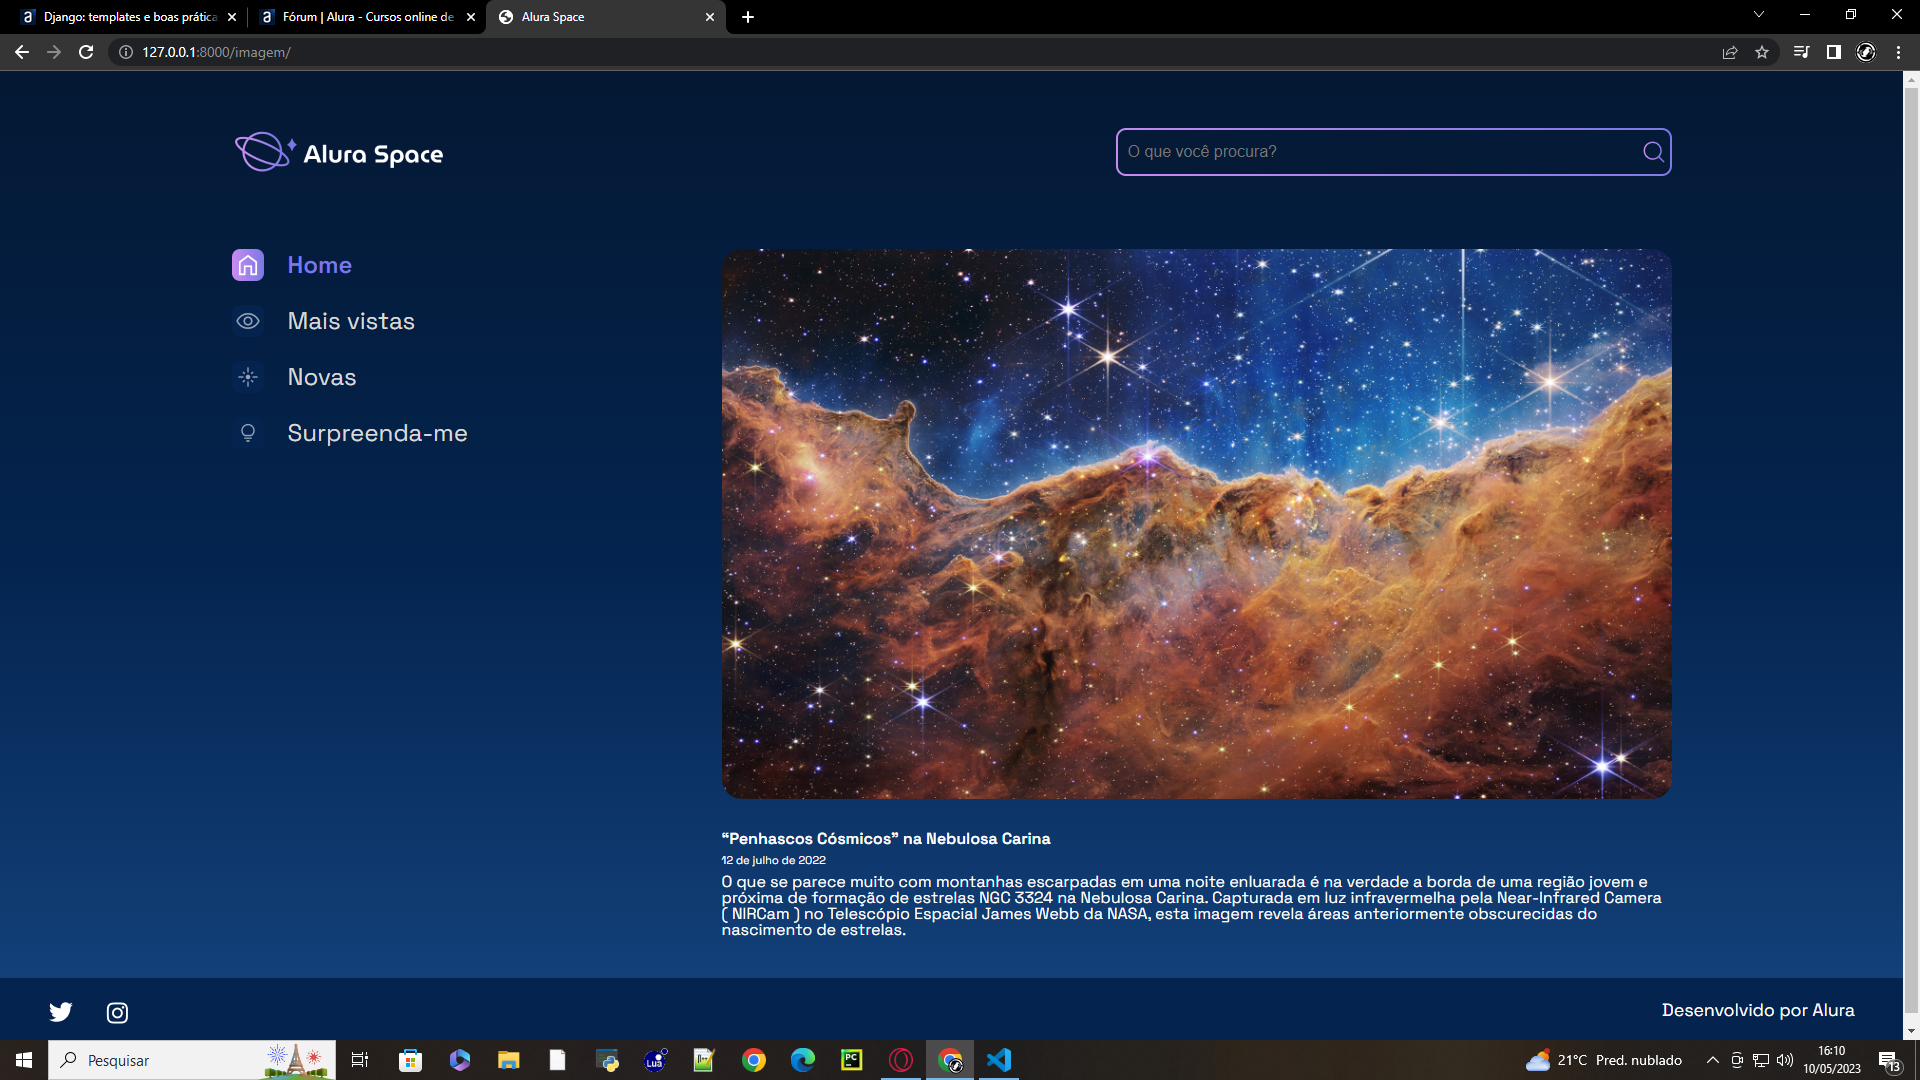Screen dimensions: 1920x1080
Task: Click the address bar URL
Action: [216, 52]
